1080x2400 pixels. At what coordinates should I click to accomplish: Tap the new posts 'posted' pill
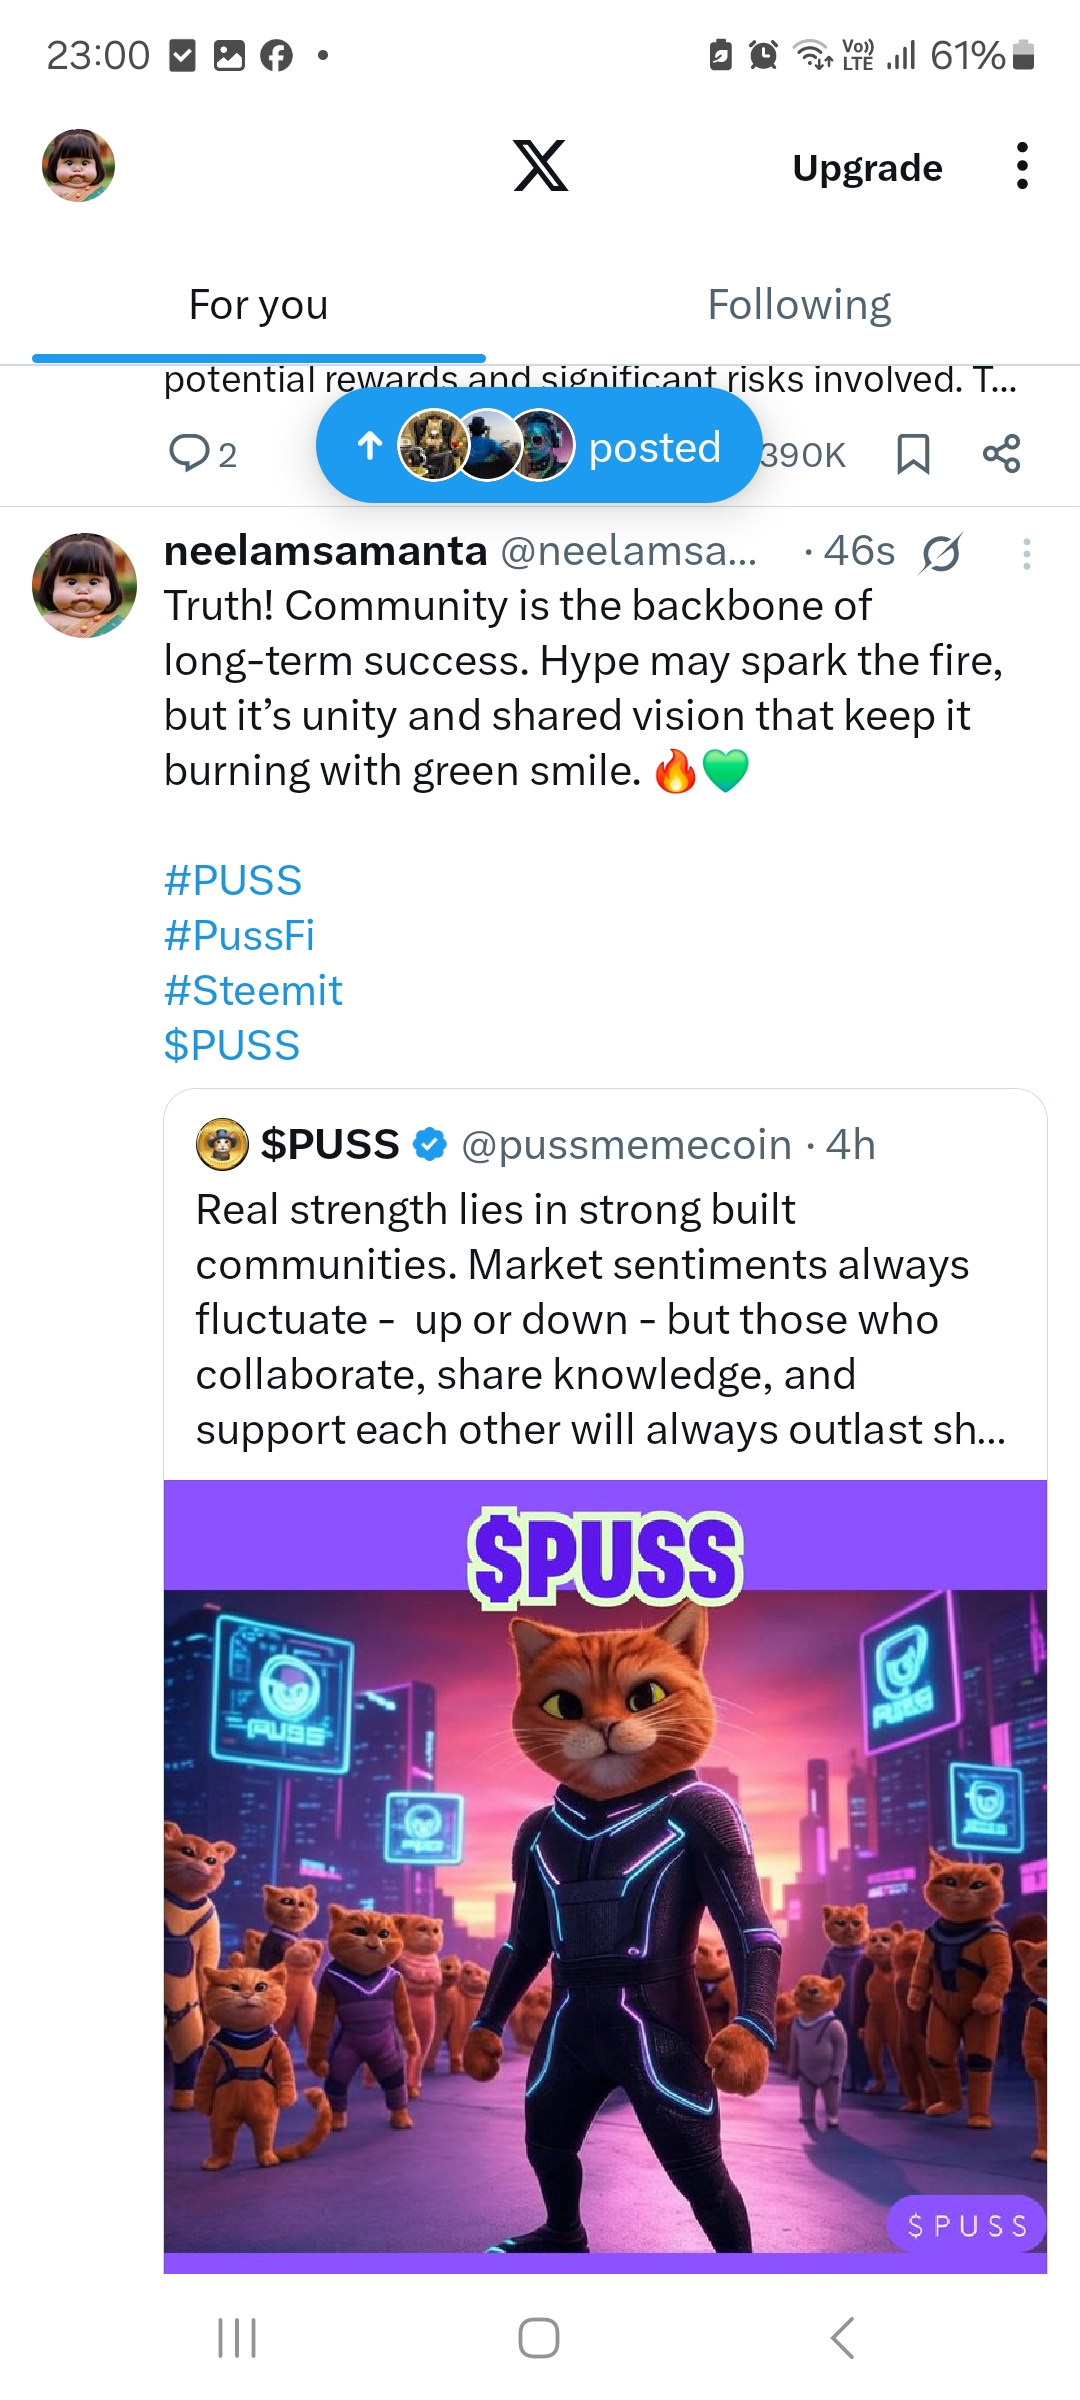tap(539, 446)
